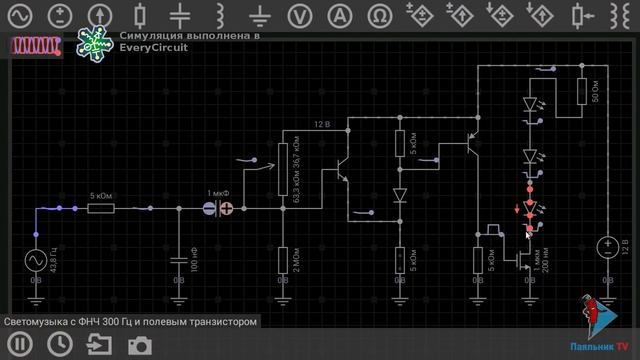Click the "2 МОм" value label
640x360 pixels.
point(297,260)
